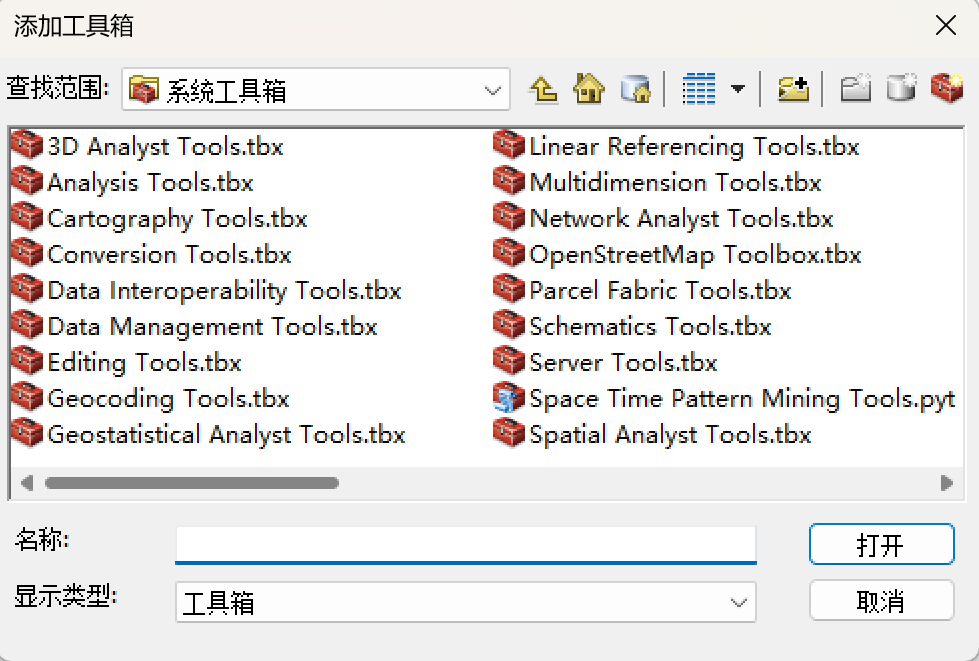The width and height of the screenshot is (979, 661).
Task: Click text "Network Analyst Tools.tbx"
Action: tap(681, 219)
